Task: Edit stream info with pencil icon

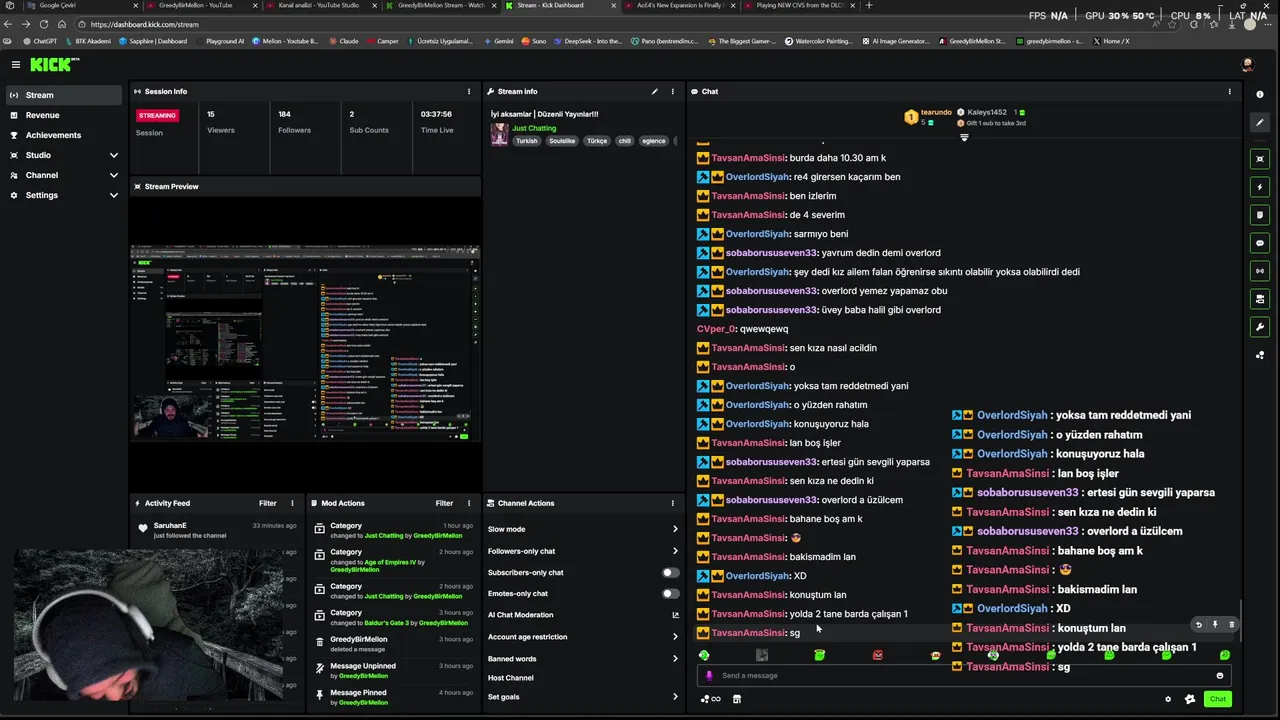Action: tap(655, 91)
